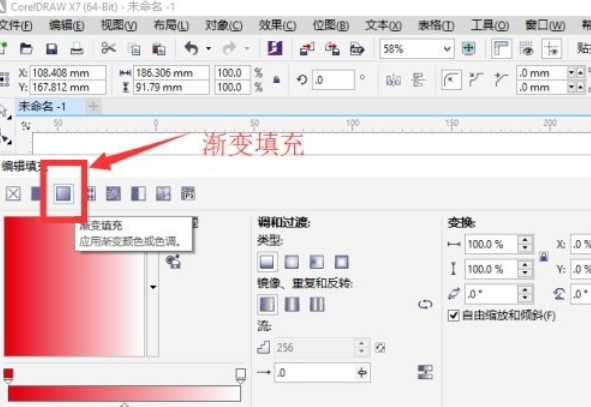Viewport: 591px width, 407px height.
Task: Open a file with the folder icon
Action: pyautogui.click(x=26, y=49)
